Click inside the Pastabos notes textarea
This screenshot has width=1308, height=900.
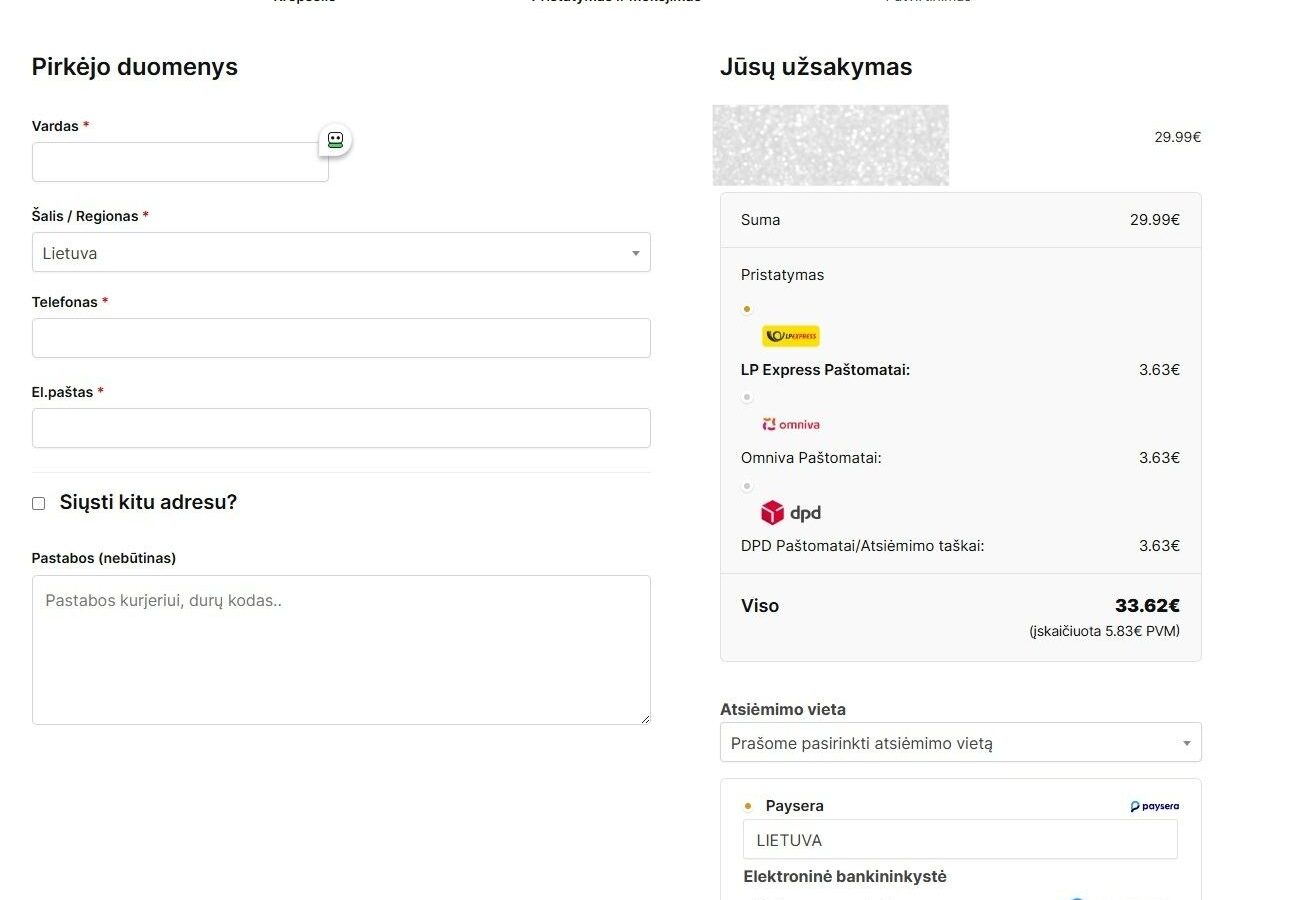pos(340,650)
